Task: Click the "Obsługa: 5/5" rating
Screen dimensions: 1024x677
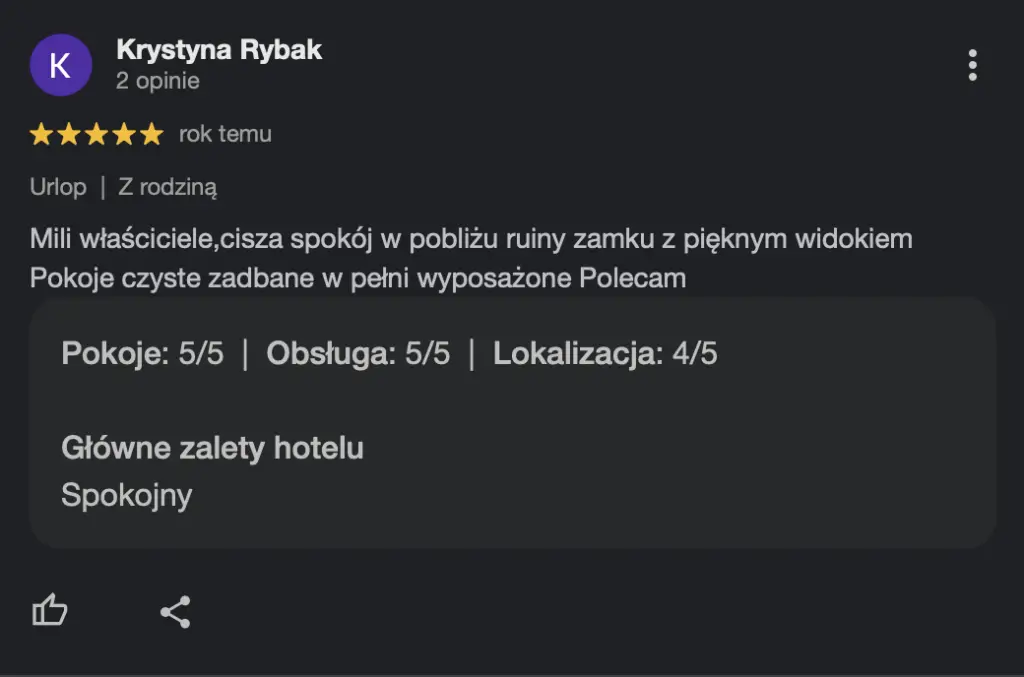Action: click(x=358, y=354)
